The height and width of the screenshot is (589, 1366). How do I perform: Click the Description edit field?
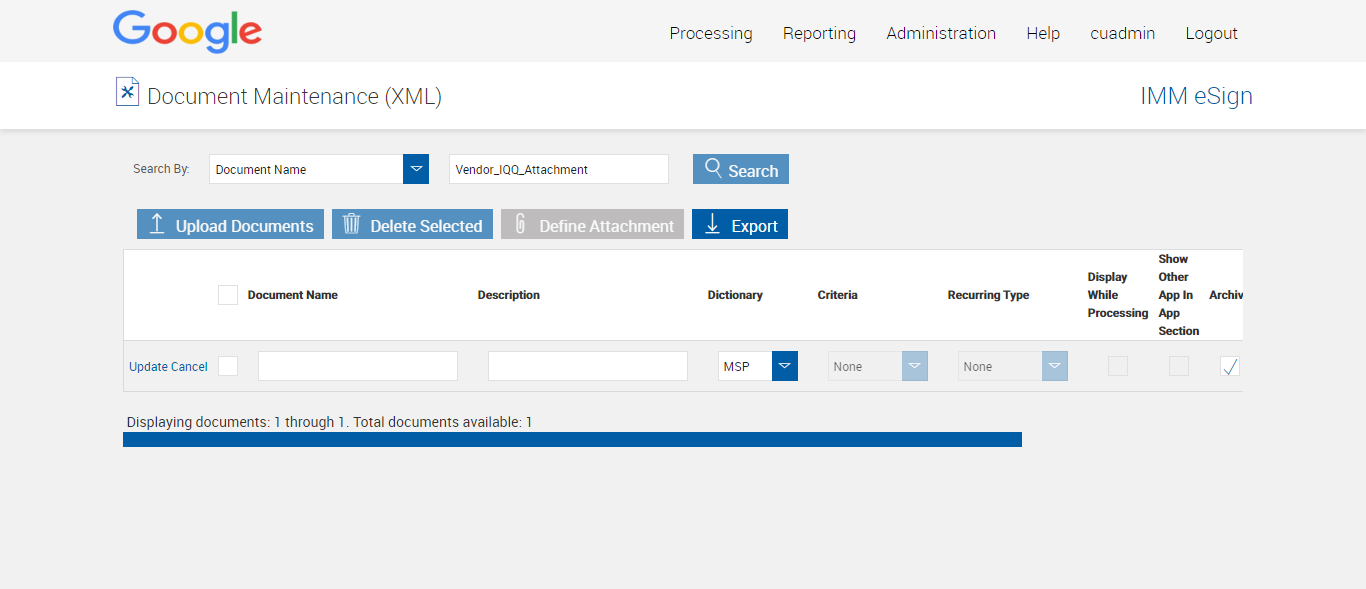point(588,366)
